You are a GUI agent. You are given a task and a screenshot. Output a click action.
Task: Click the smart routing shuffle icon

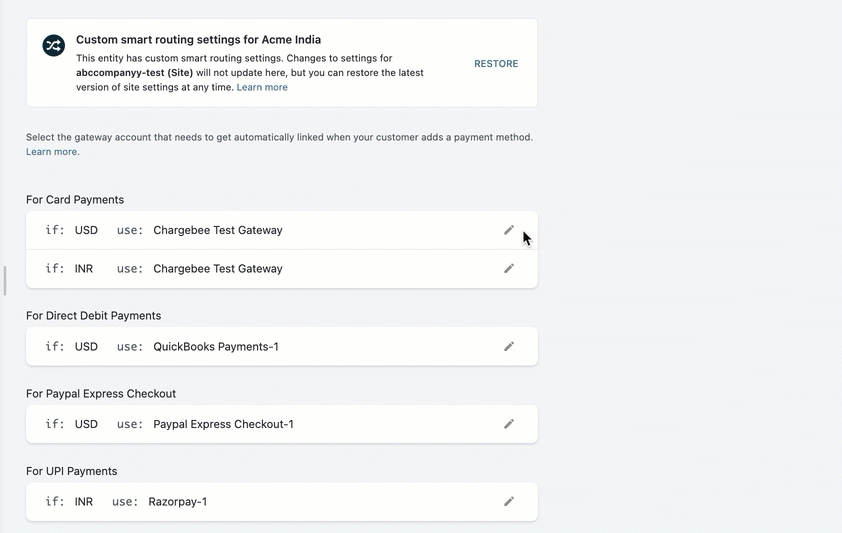(53, 46)
